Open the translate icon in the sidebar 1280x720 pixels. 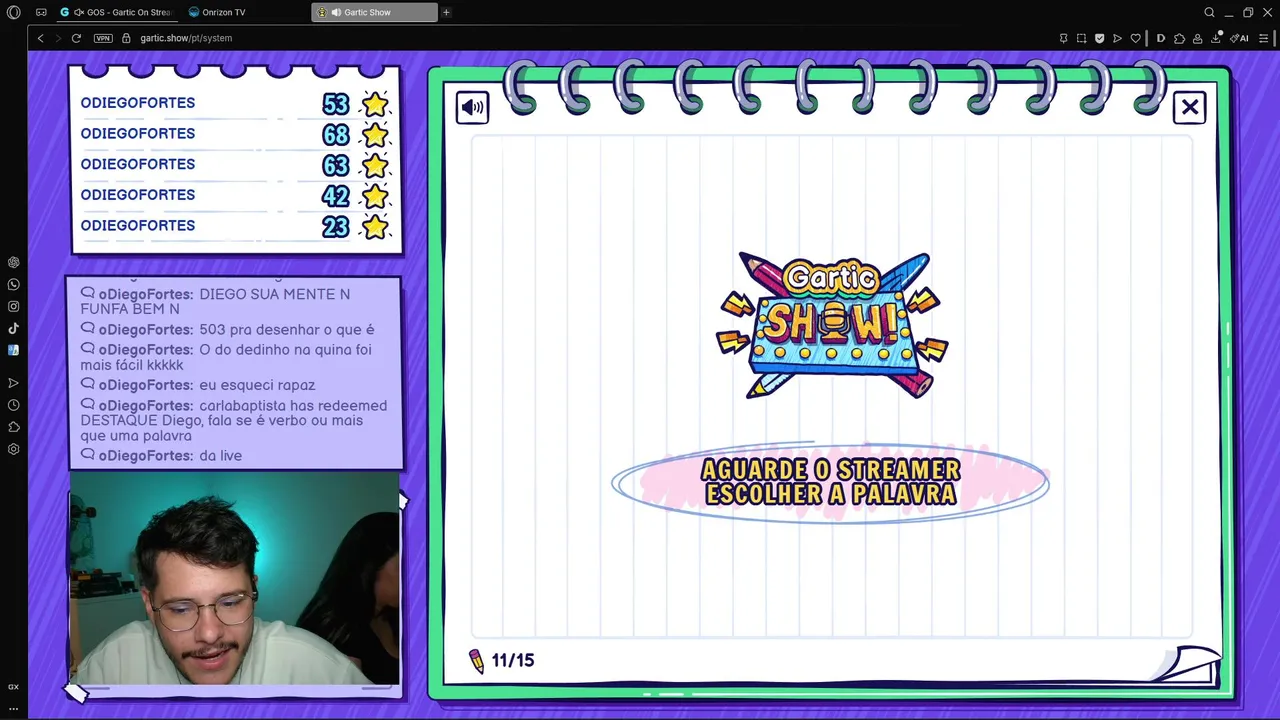(x=13, y=350)
